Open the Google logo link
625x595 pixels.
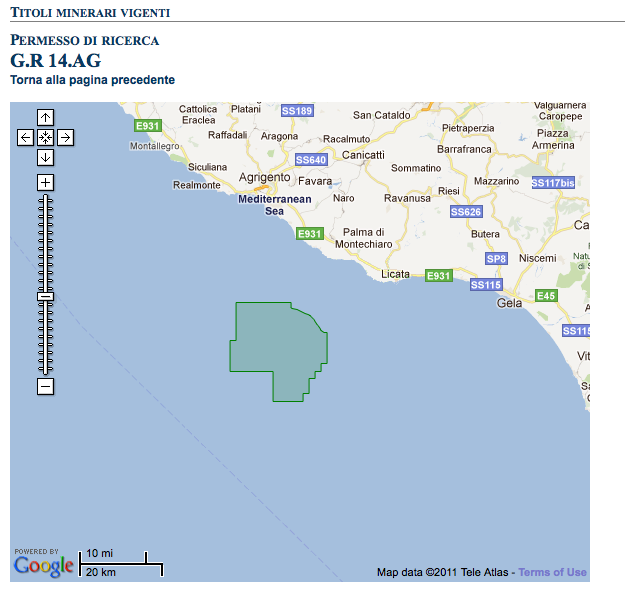pyautogui.click(x=44, y=566)
